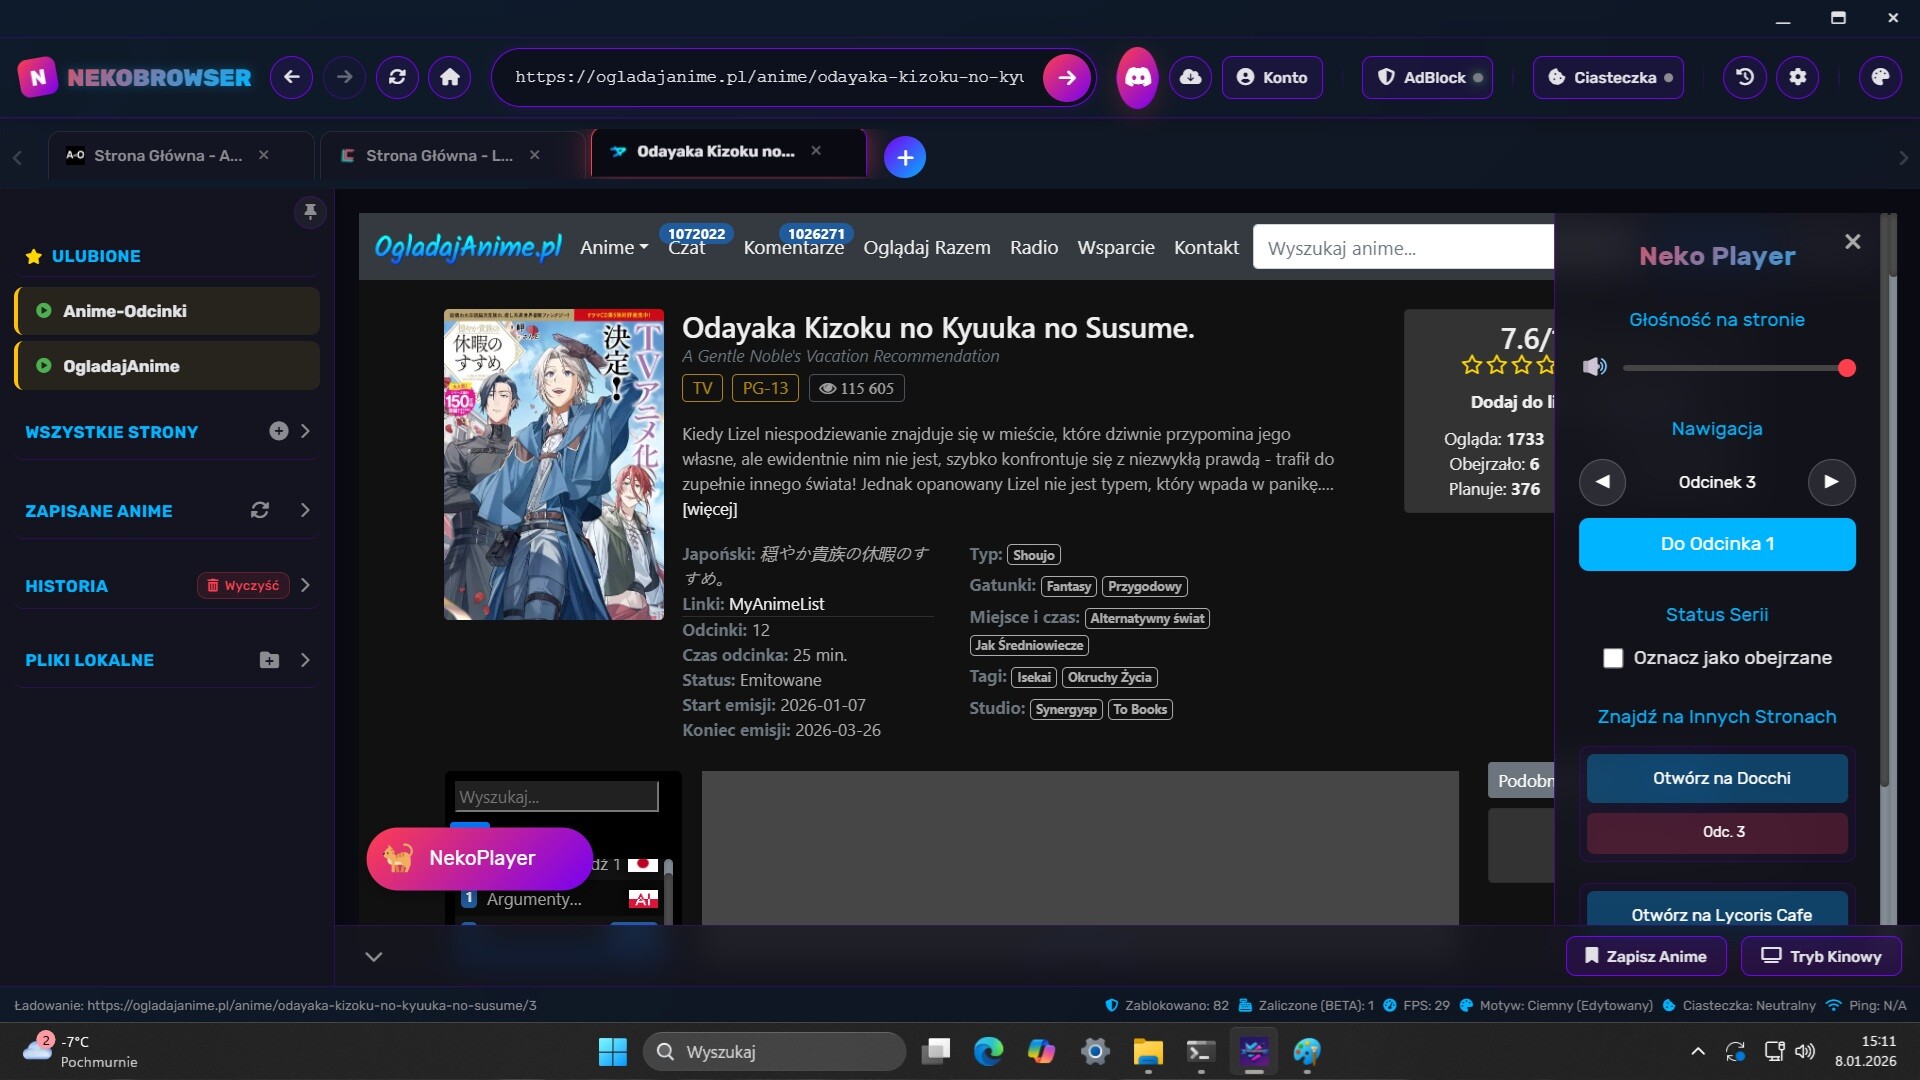
Task: Expand the WSZYSTKIE STRONY section
Action: tap(305, 431)
